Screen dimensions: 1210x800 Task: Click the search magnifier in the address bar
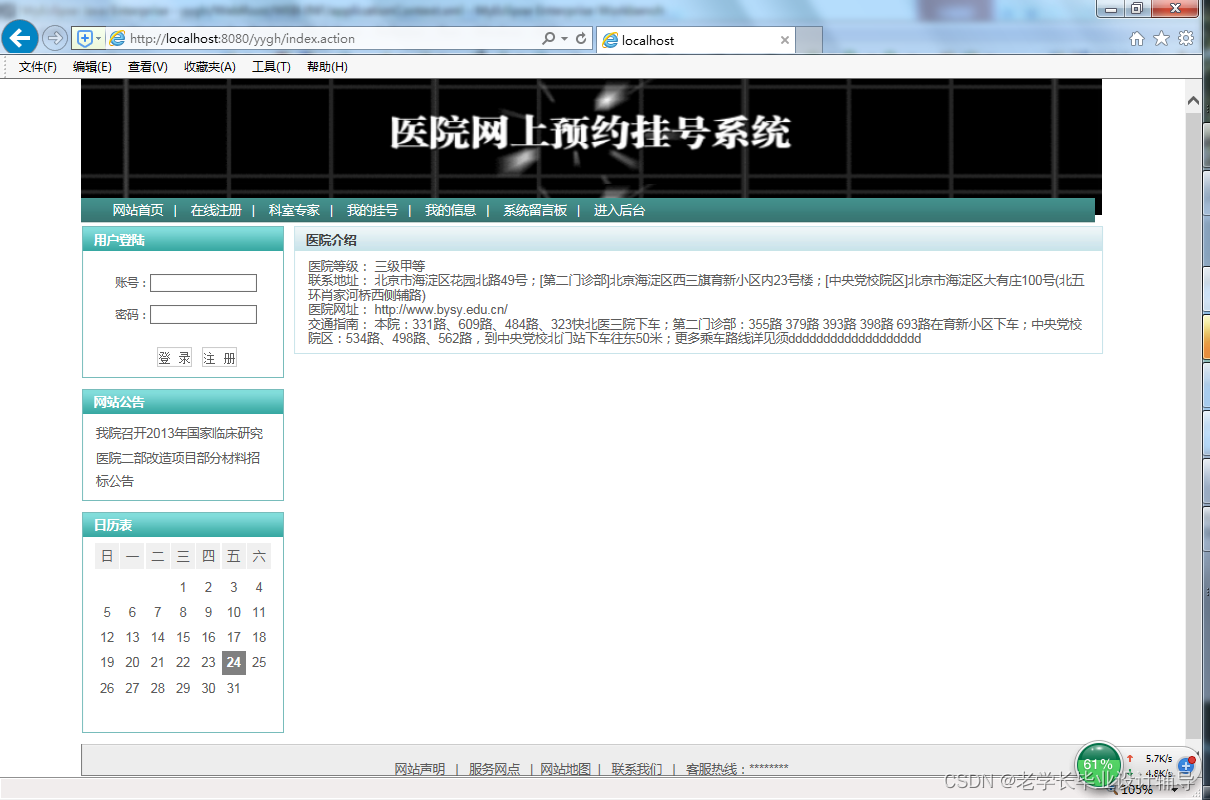[548, 40]
